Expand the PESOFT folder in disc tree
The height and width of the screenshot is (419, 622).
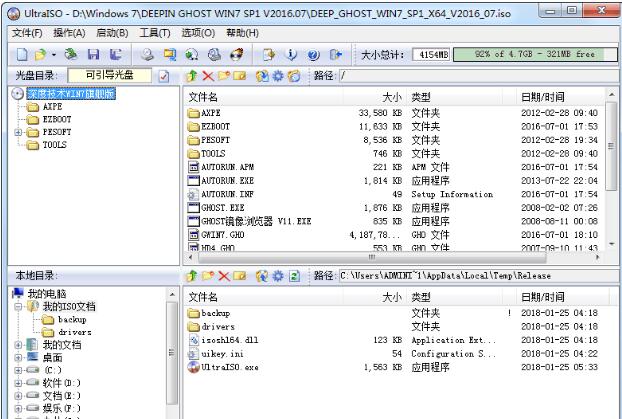18,132
